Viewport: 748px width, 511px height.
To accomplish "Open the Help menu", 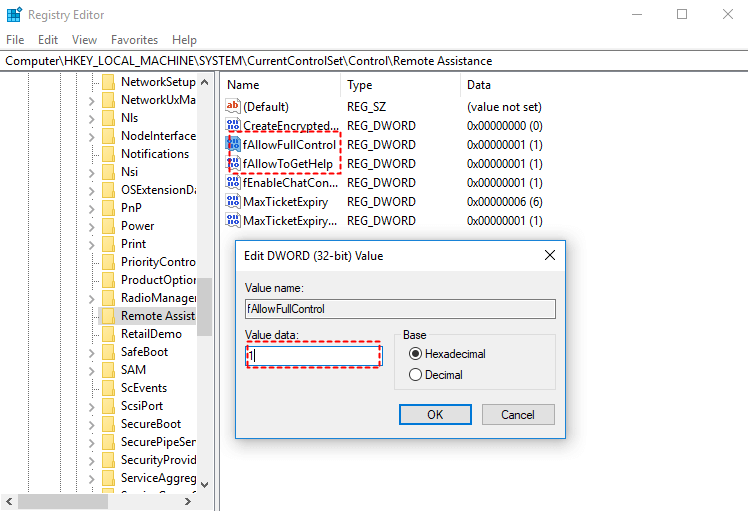I will [184, 40].
